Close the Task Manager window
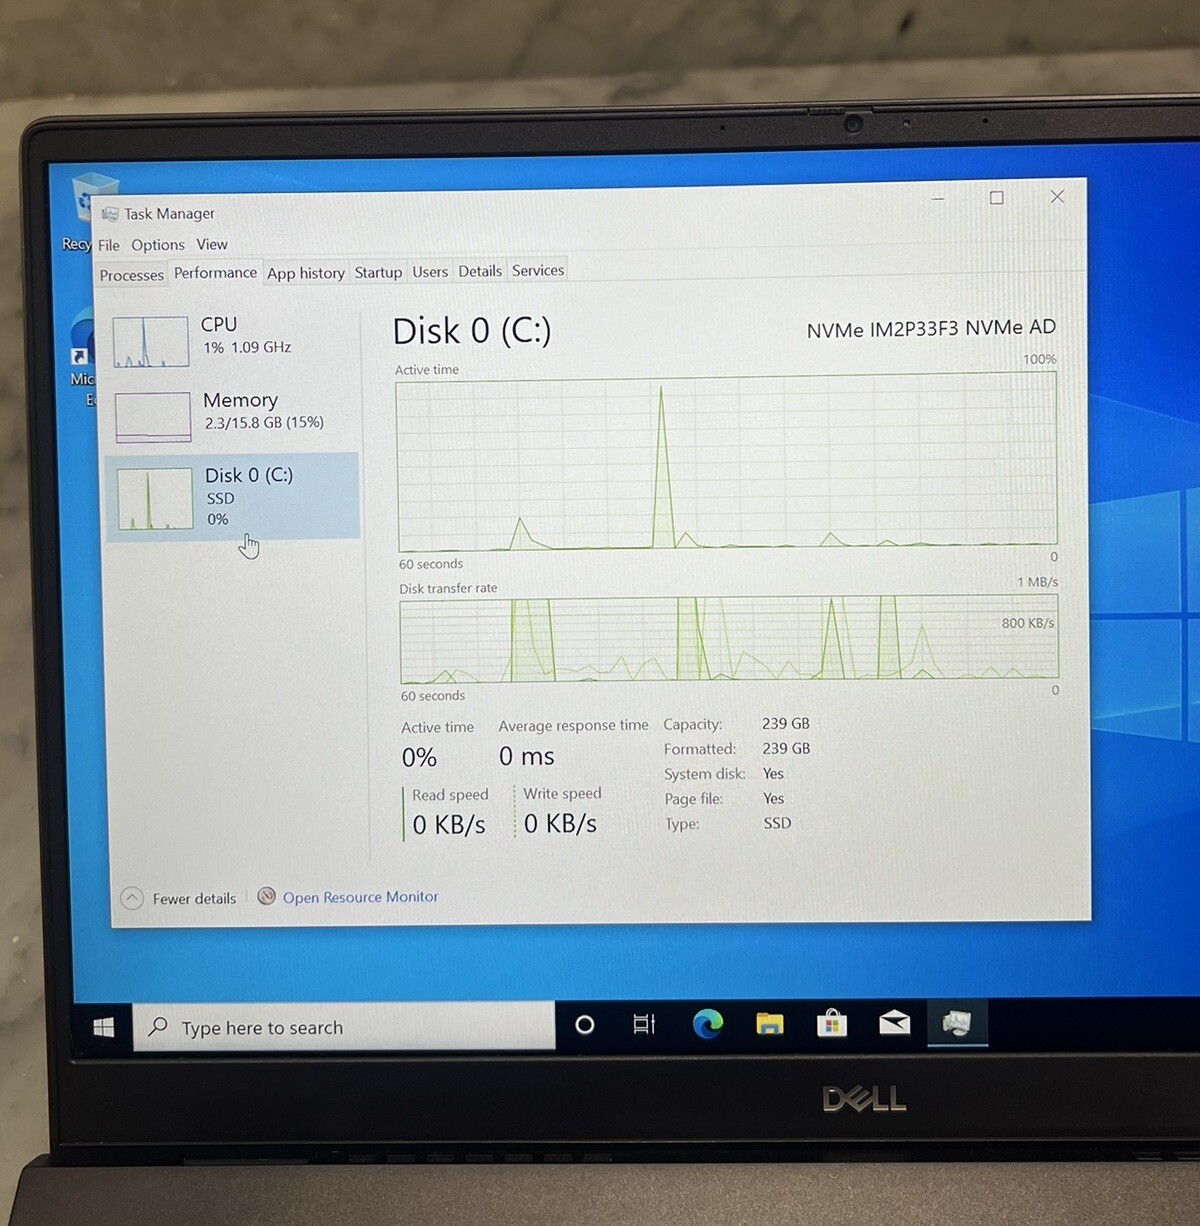The image size is (1200, 1226). coord(1057,197)
